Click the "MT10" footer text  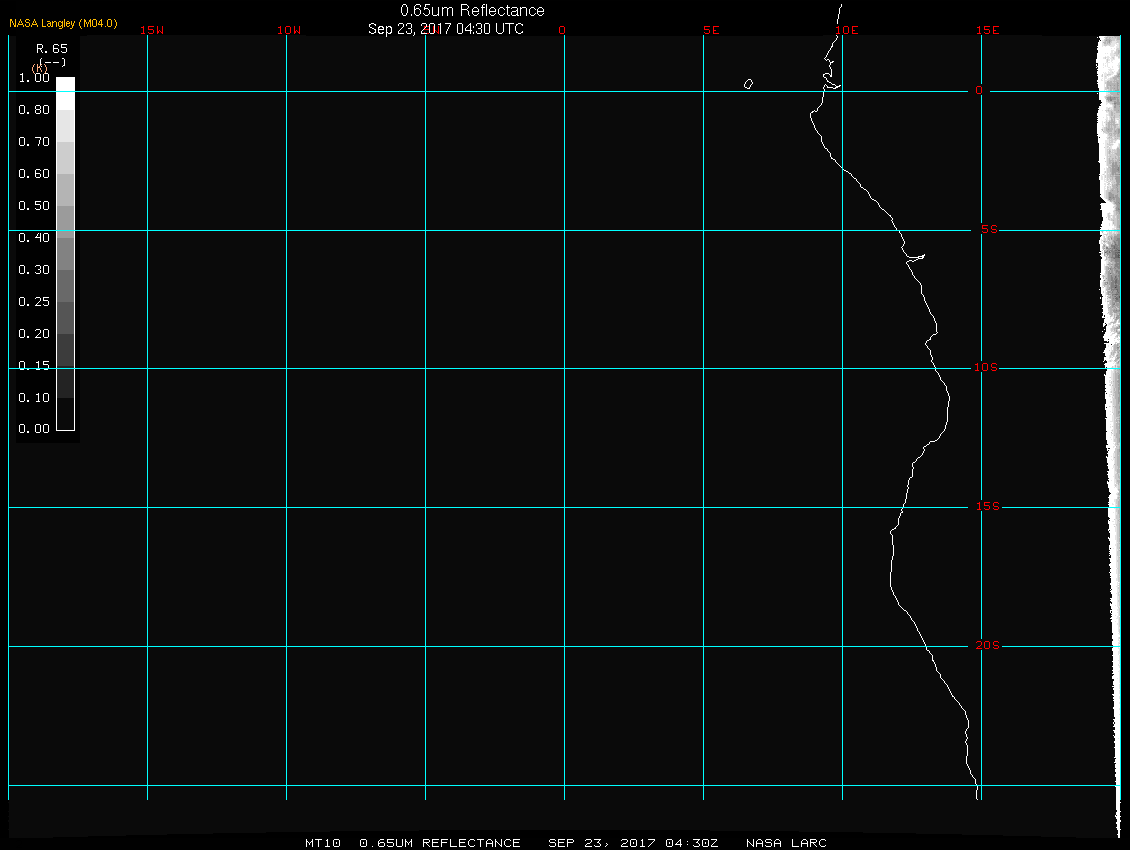[x=322, y=843]
